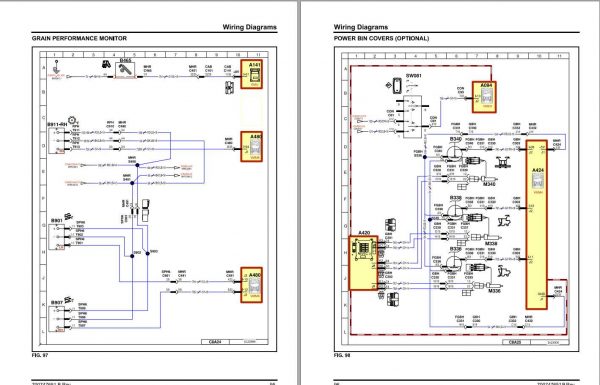Click the combine harvester icon
Image resolution: width=600 pixels, height=385 pixels.
point(107,64)
